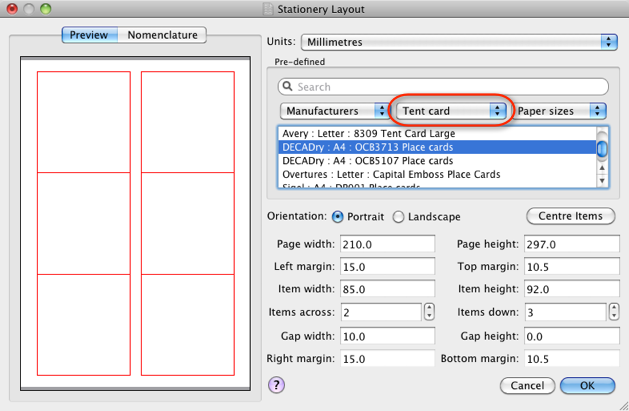Screen dimensions: 629x411
Task: Click the Cancel button
Action: (527, 385)
